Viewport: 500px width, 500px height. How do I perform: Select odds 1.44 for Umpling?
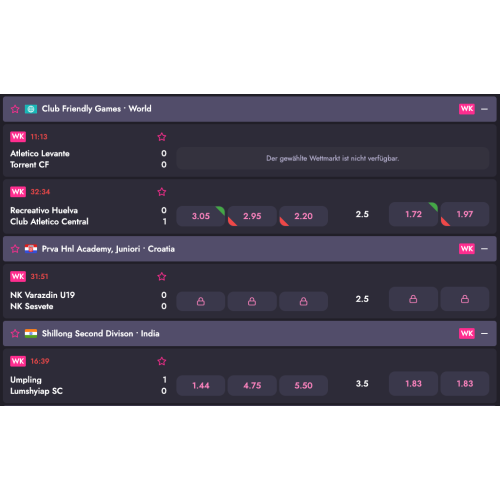201,386
